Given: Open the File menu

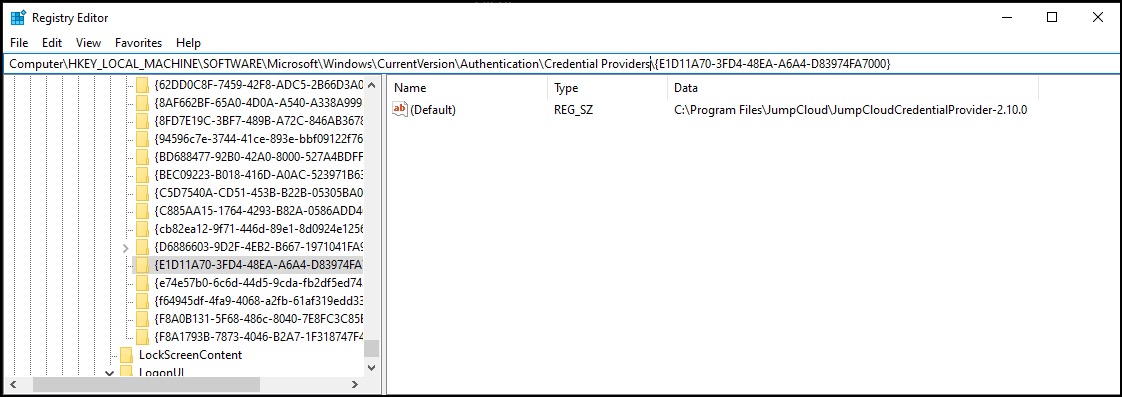Looking at the screenshot, I should click(19, 43).
